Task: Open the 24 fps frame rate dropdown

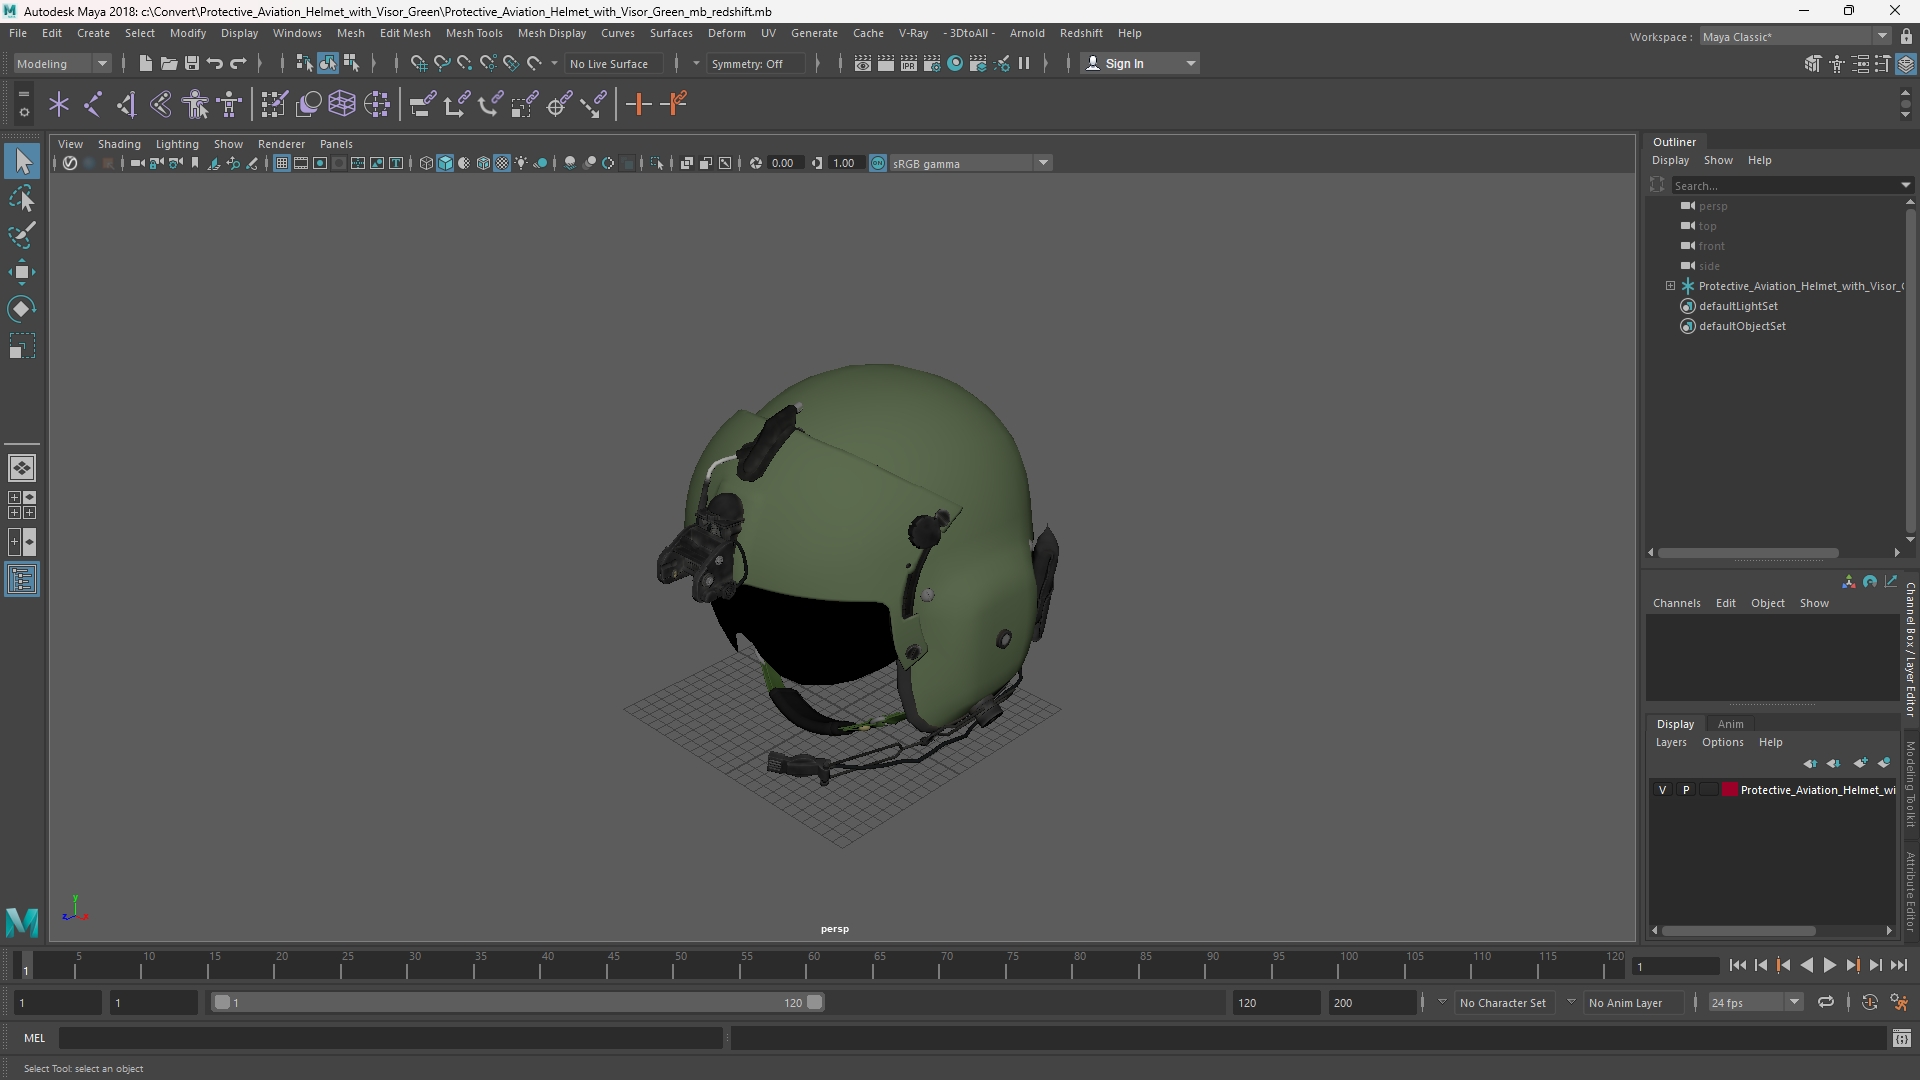Action: click(x=1754, y=1002)
